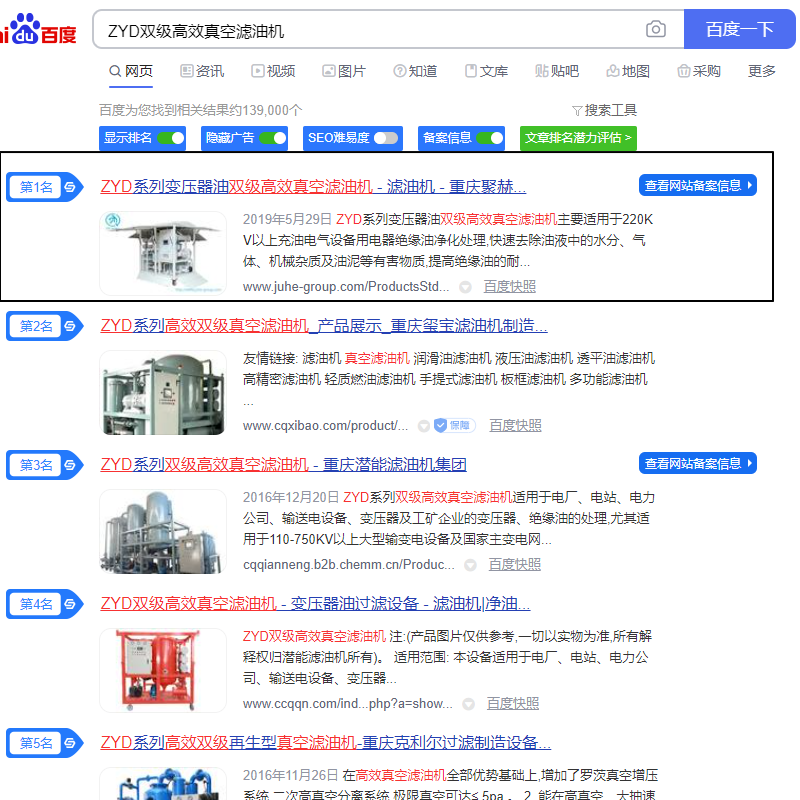The width and height of the screenshot is (800, 800).
Task: Open the 搜索工具 filter icon
Action: (x=577, y=110)
